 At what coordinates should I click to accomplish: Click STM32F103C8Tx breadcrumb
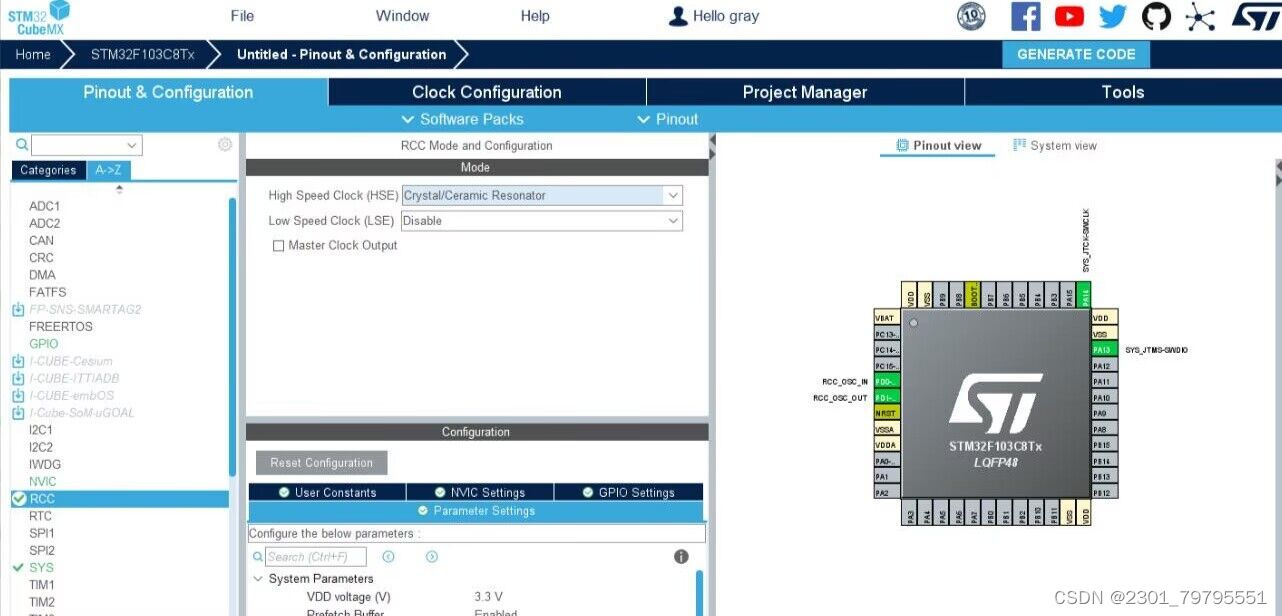[143, 54]
